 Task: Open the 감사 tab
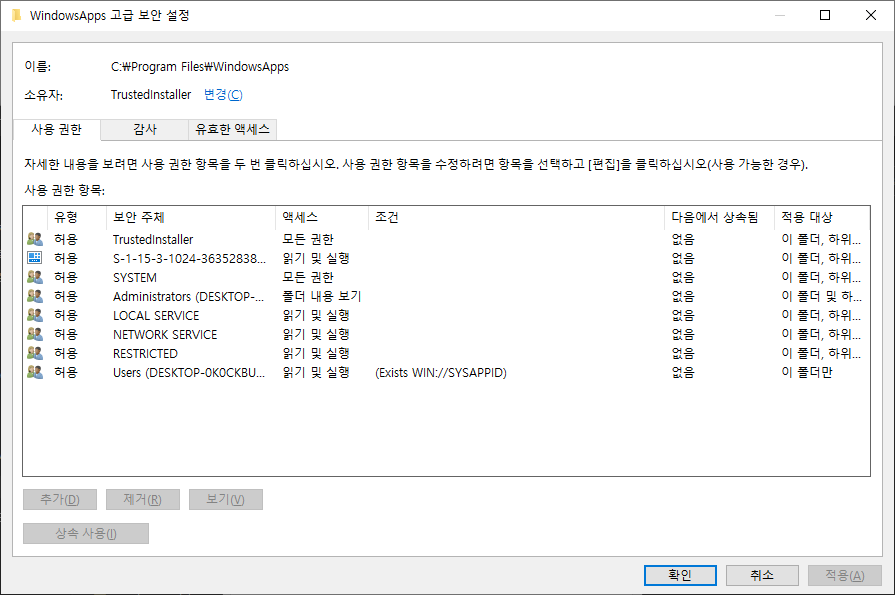click(x=144, y=130)
